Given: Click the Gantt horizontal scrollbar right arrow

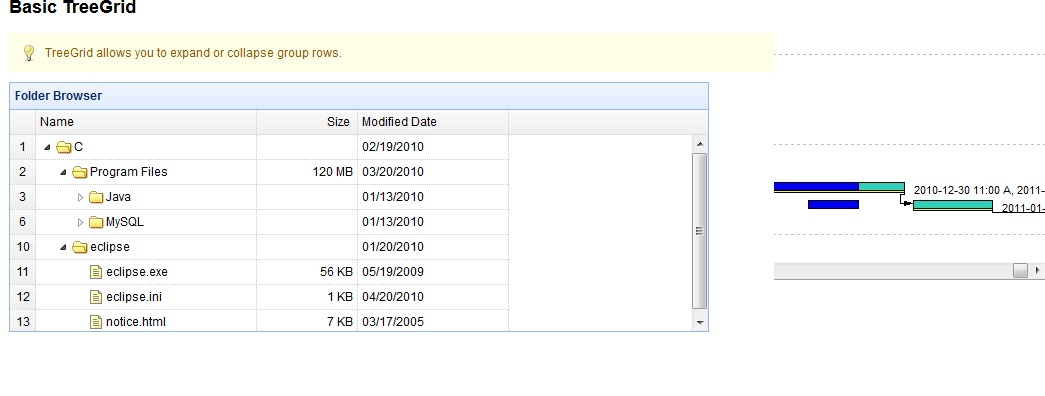Looking at the screenshot, I should (1038, 271).
